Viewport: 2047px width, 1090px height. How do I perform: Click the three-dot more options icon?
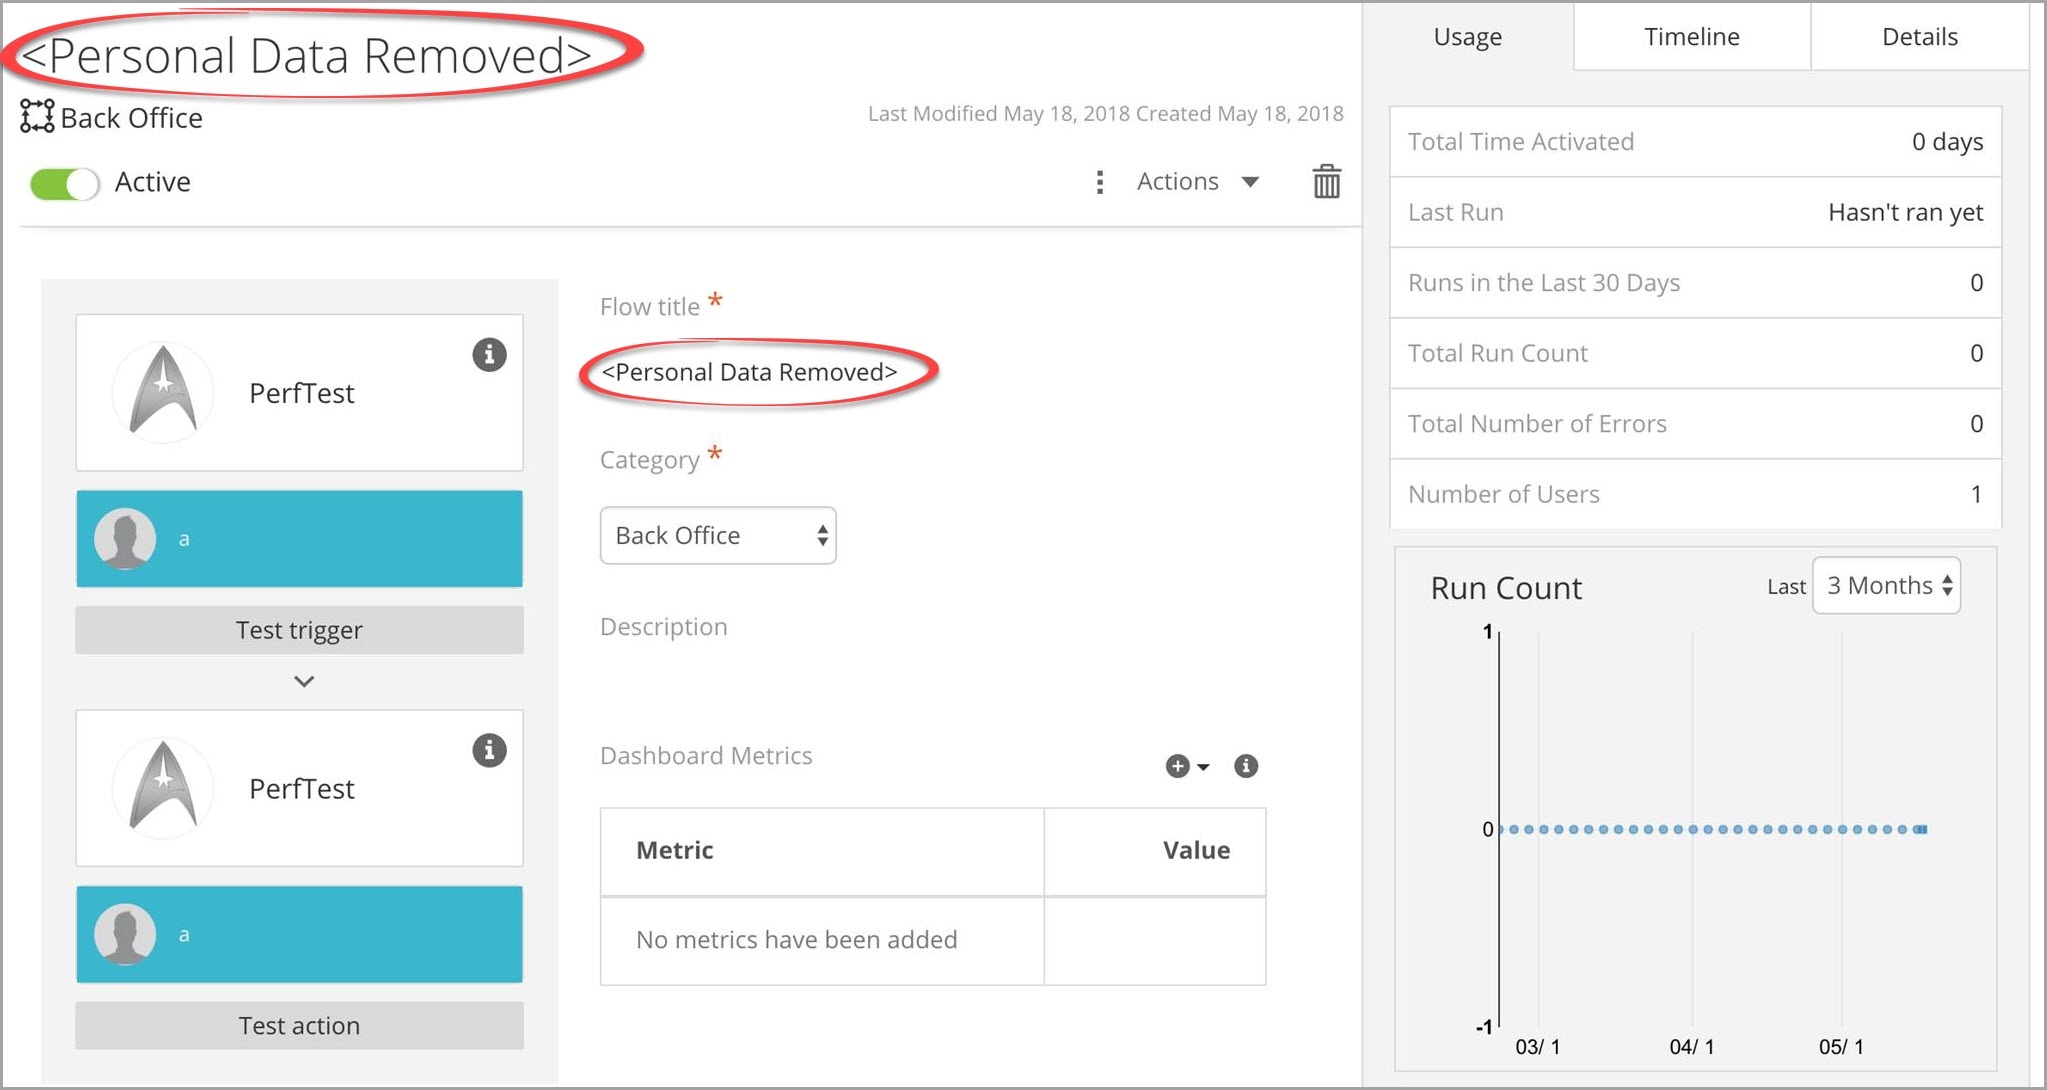tap(1100, 182)
